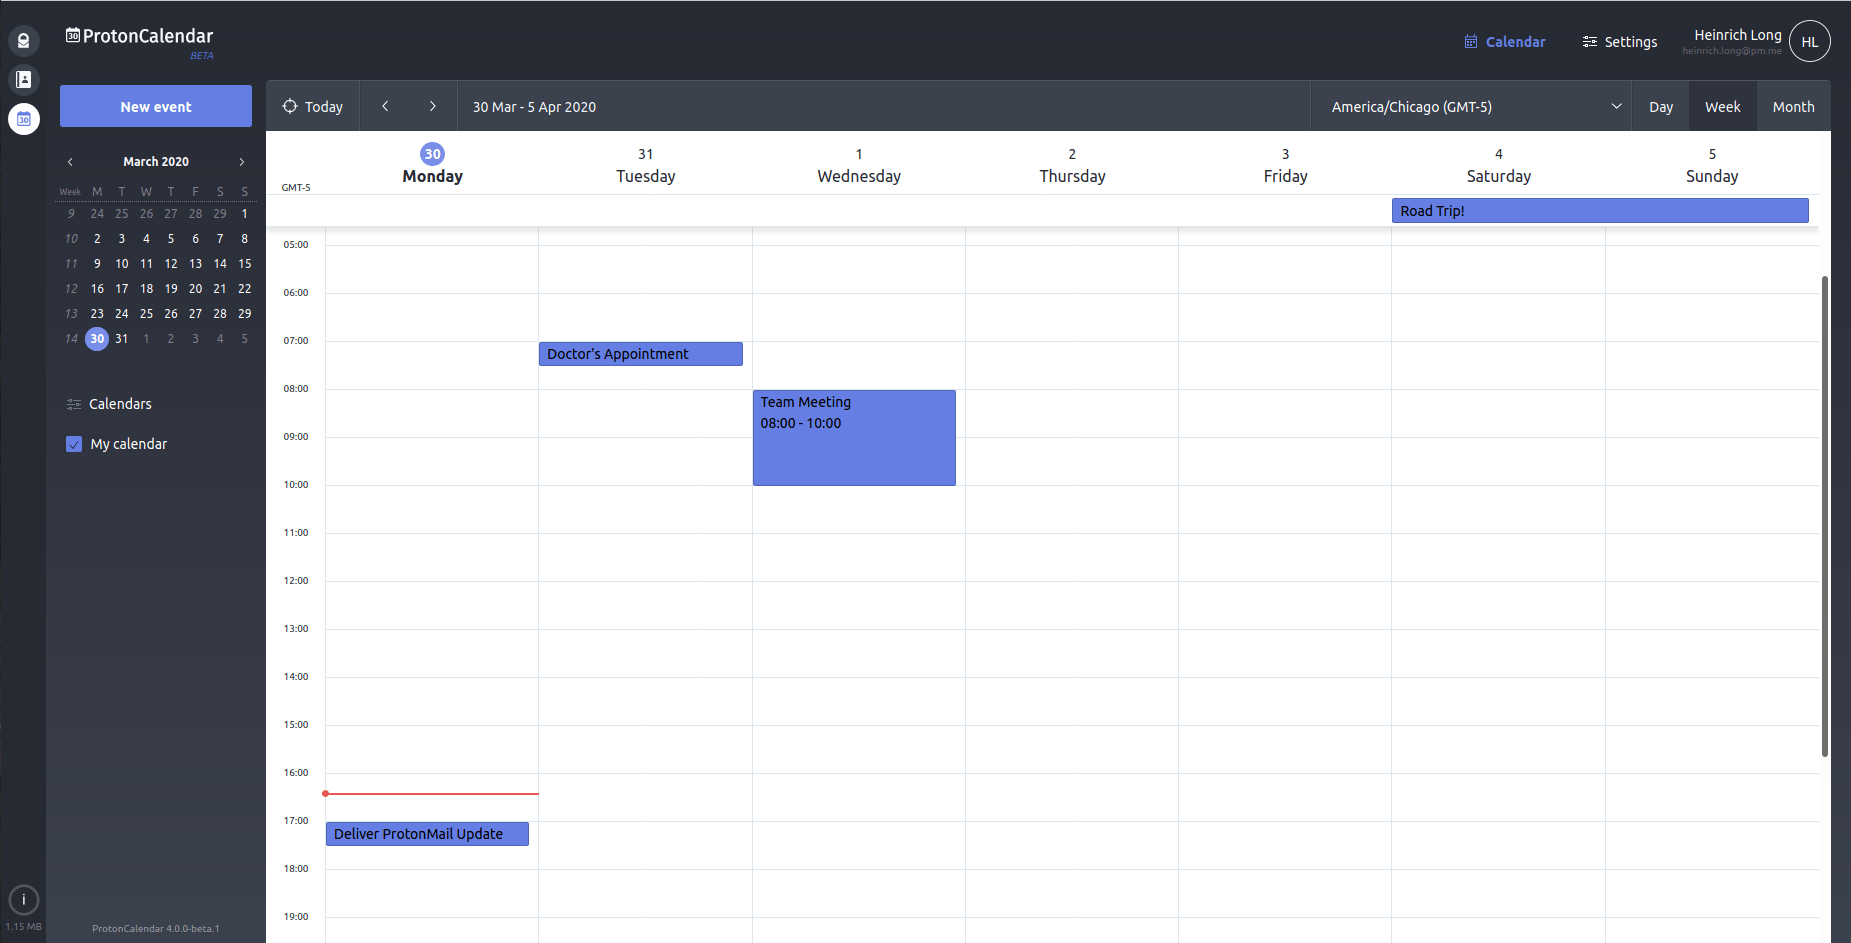
Task: Open Settings in the top navigation
Action: 1619,42
